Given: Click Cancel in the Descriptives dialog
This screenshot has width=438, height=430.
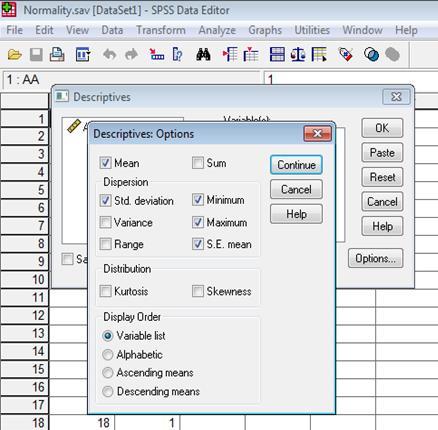Looking at the screenshot, I should [x=382, y=202].
